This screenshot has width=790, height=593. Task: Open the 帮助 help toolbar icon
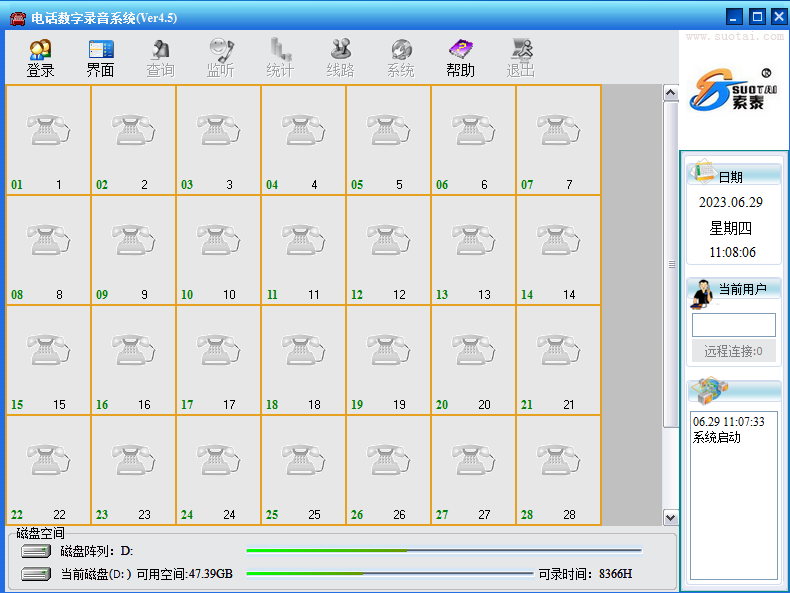460,58
